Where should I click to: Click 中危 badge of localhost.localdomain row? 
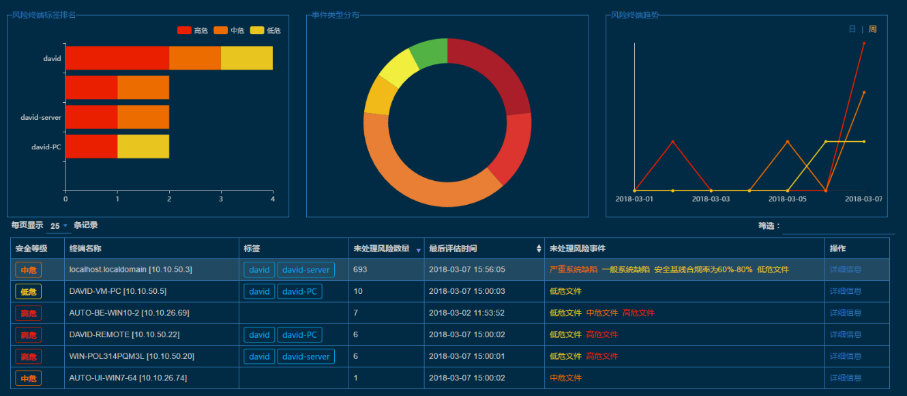[x=28, y=270]
